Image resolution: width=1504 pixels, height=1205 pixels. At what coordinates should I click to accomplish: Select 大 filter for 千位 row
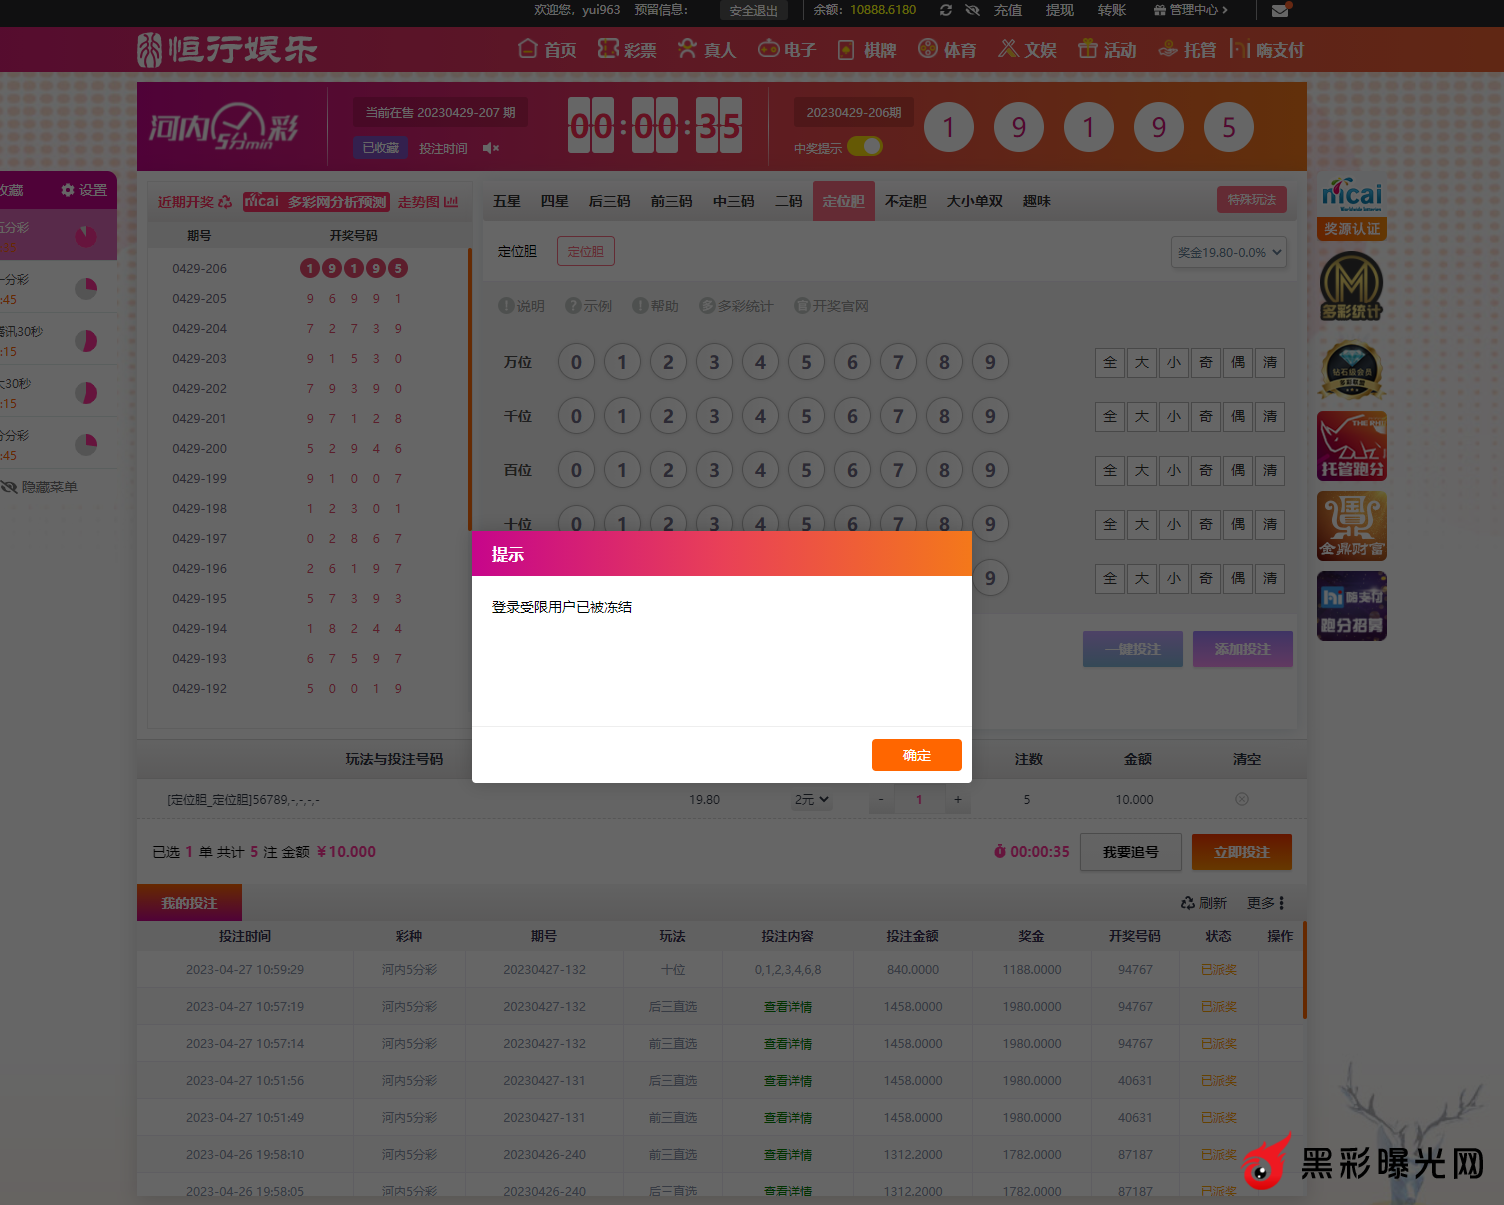(1141, 416)
